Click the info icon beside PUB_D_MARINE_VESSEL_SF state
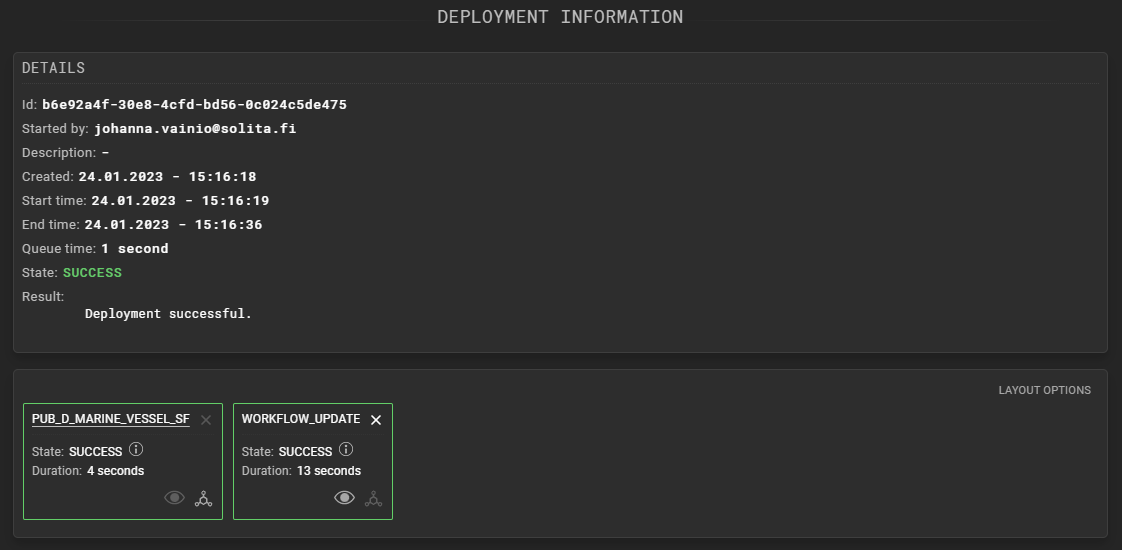Screen dimensions: 1122x550 136,450
